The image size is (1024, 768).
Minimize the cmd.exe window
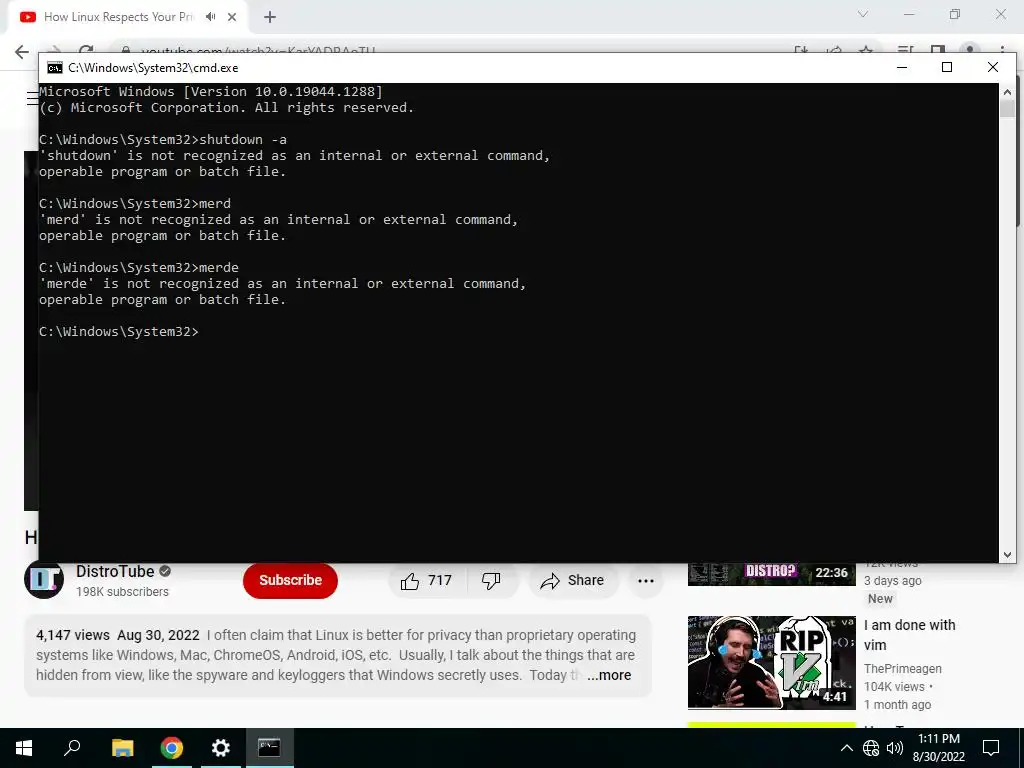(902, 67)
